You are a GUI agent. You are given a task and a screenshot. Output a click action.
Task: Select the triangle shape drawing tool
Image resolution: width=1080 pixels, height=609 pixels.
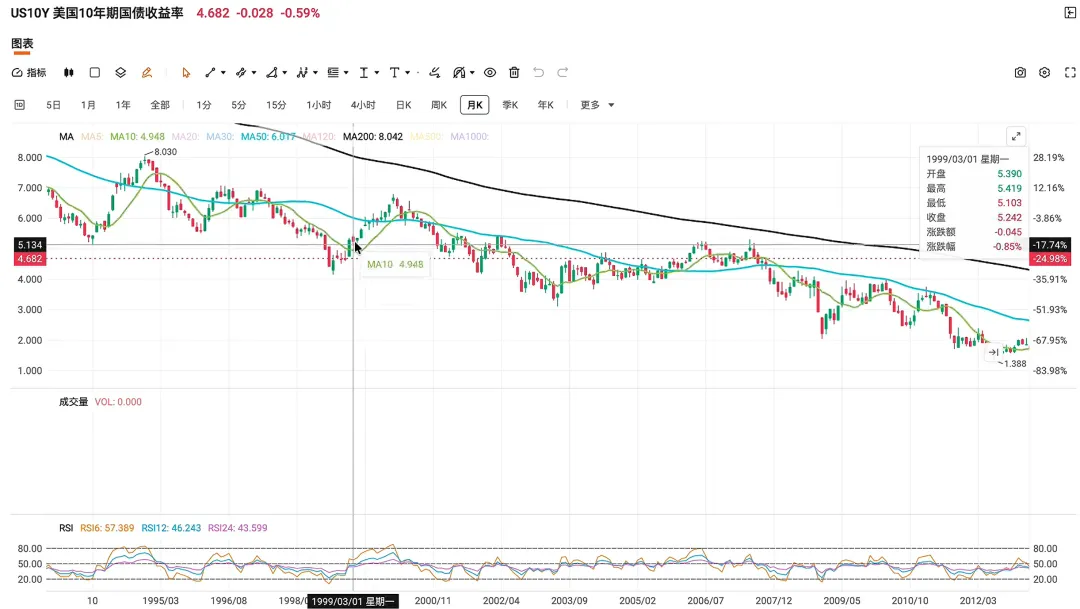click(271, 72)
